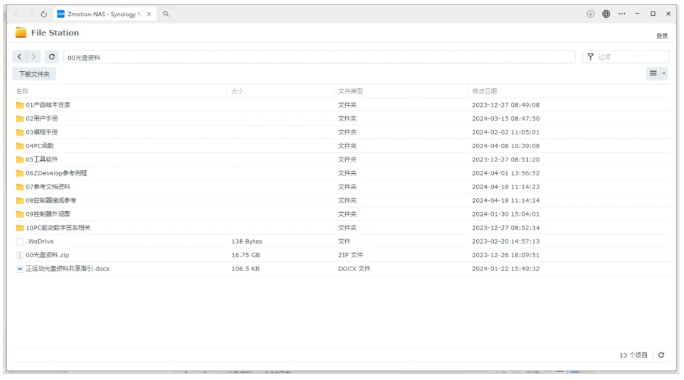Select the 05工具软件 folder name
Viewport: 684px width, 380px height.
click(x=41, y=159)
